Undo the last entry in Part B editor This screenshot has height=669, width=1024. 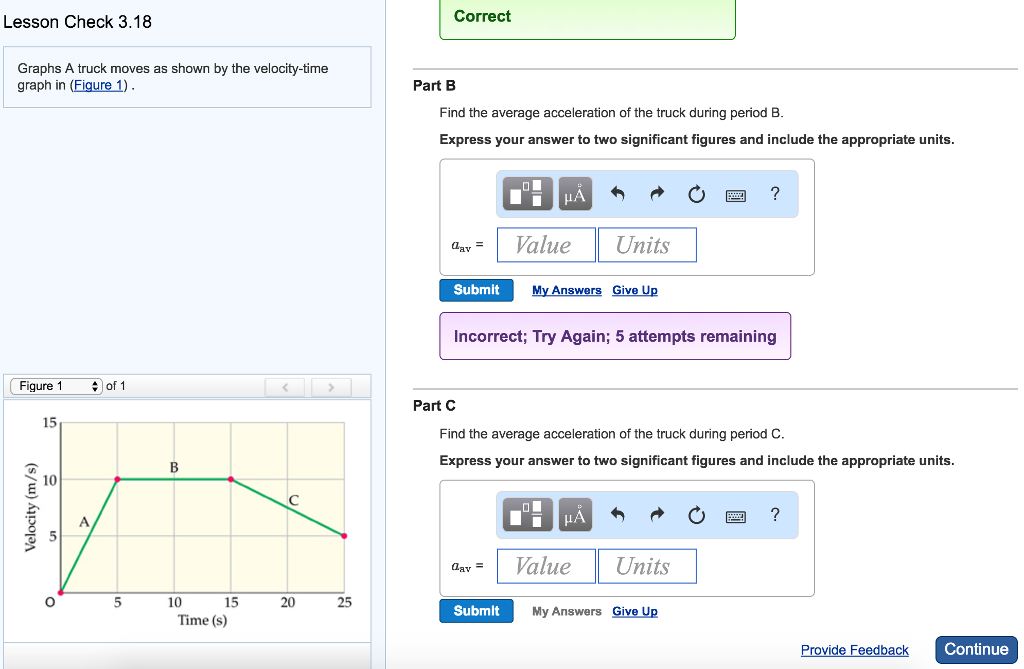click(x=617, y=194)
